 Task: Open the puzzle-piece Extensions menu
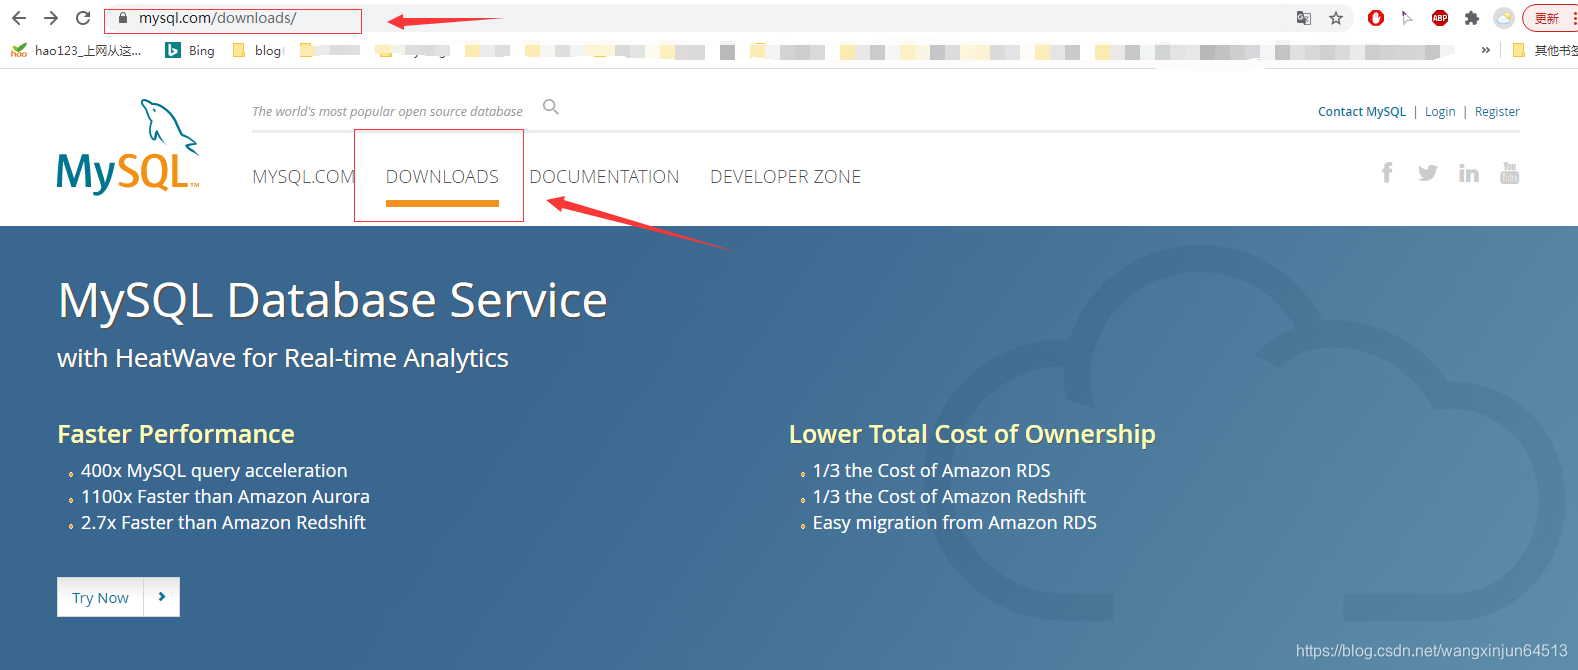pos(1472,18)
